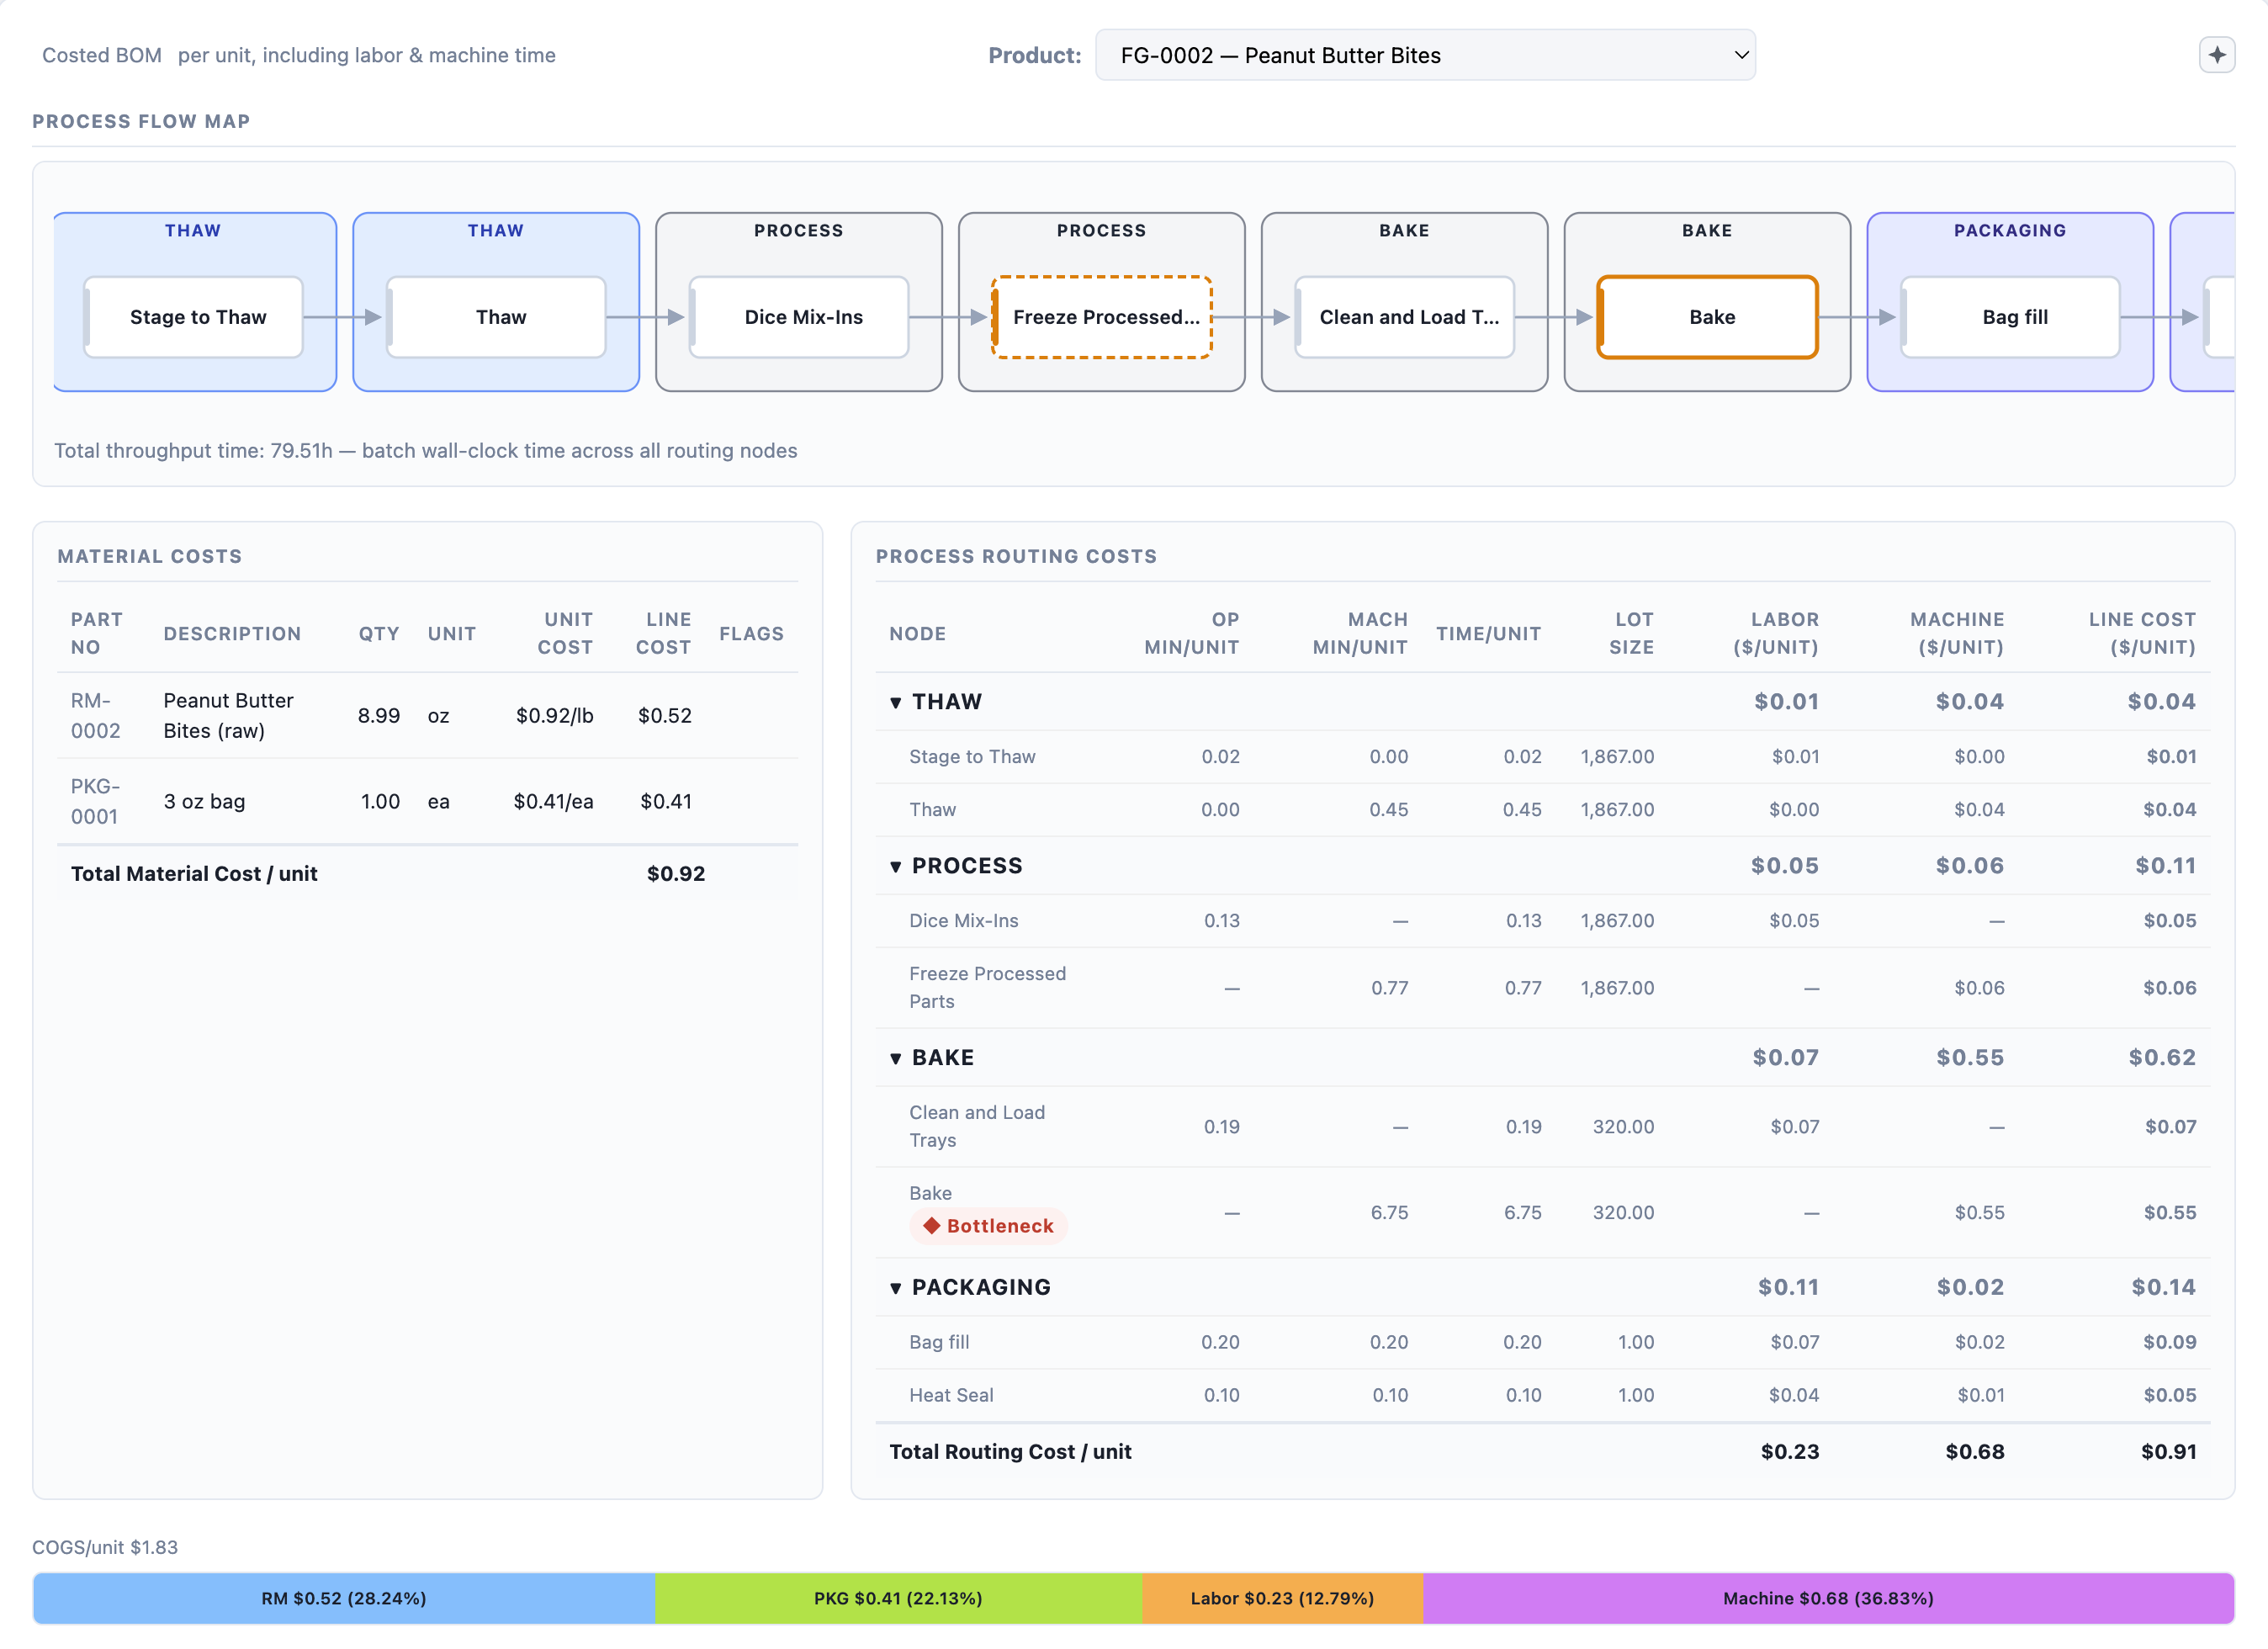This screenshot has width=2268, height=1649.
Task: Click the sparkle icon button at top right
Action: click(2216, 55)
